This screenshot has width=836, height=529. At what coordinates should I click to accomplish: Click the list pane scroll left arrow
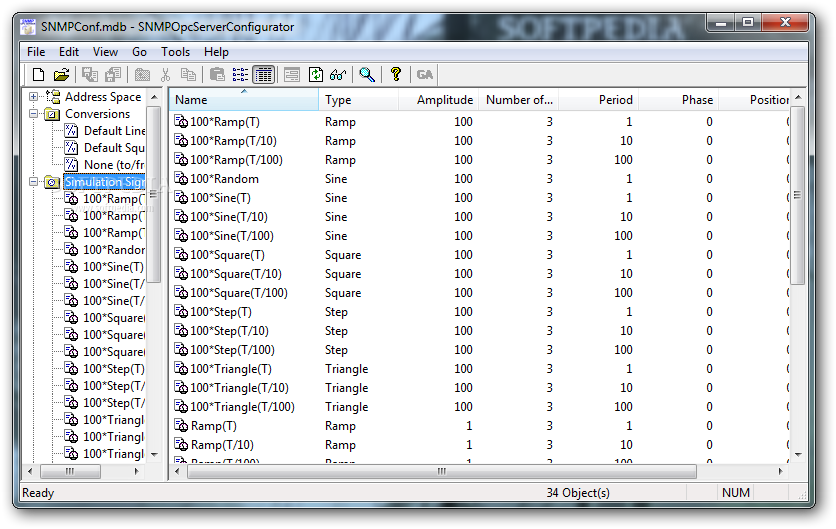point(178,471)
